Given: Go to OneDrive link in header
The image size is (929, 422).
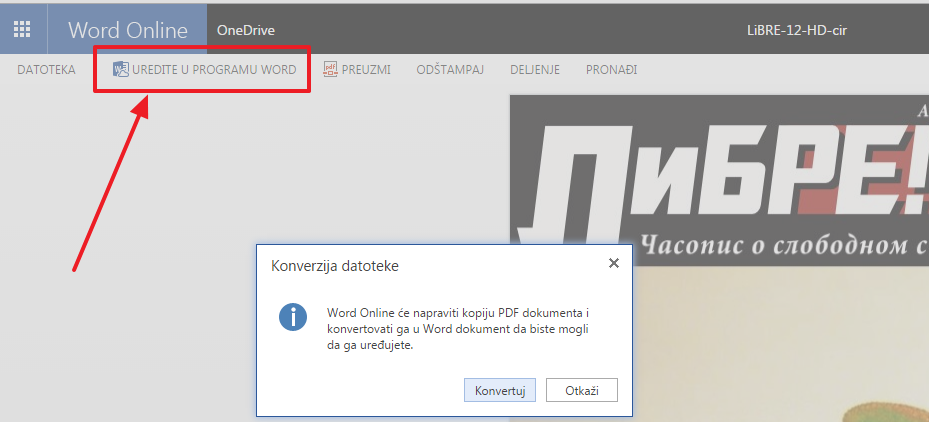Looking at the screenshot, I should pos(246,30).
